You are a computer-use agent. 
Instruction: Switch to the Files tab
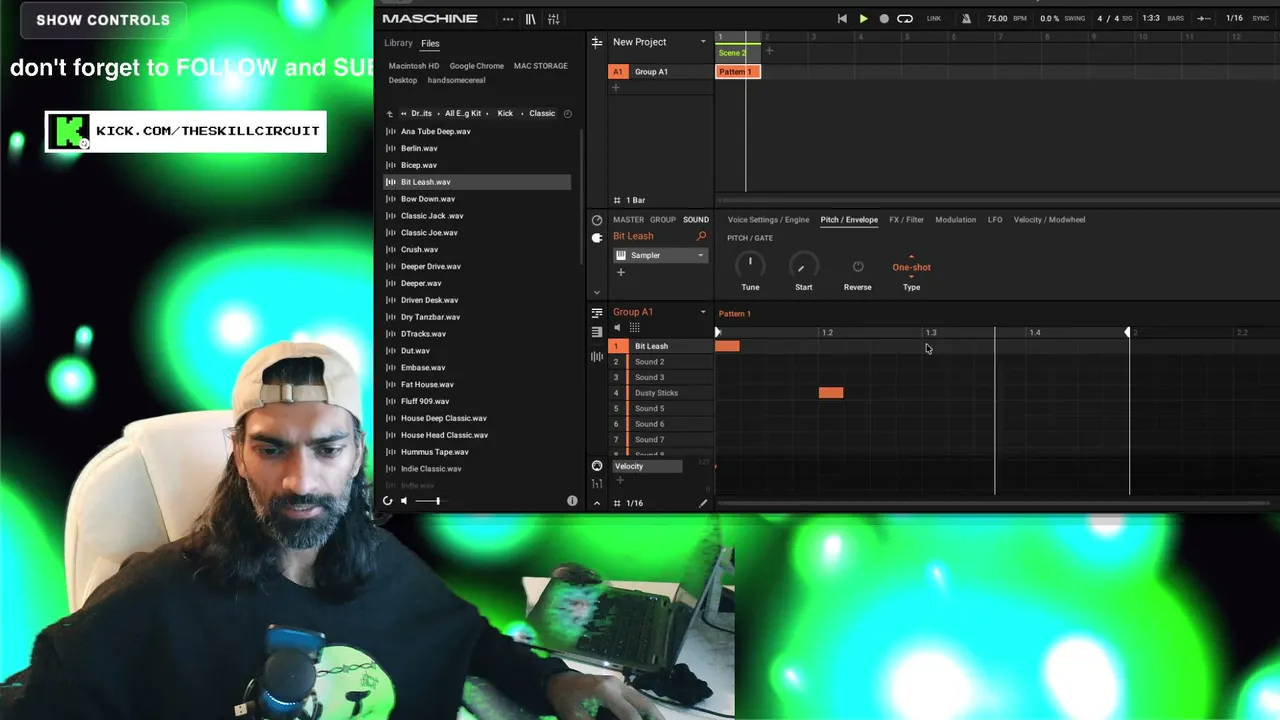pos(430,43)
